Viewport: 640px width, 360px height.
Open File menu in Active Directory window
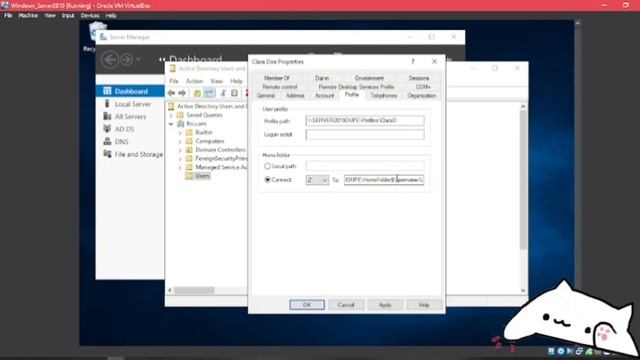174,81
